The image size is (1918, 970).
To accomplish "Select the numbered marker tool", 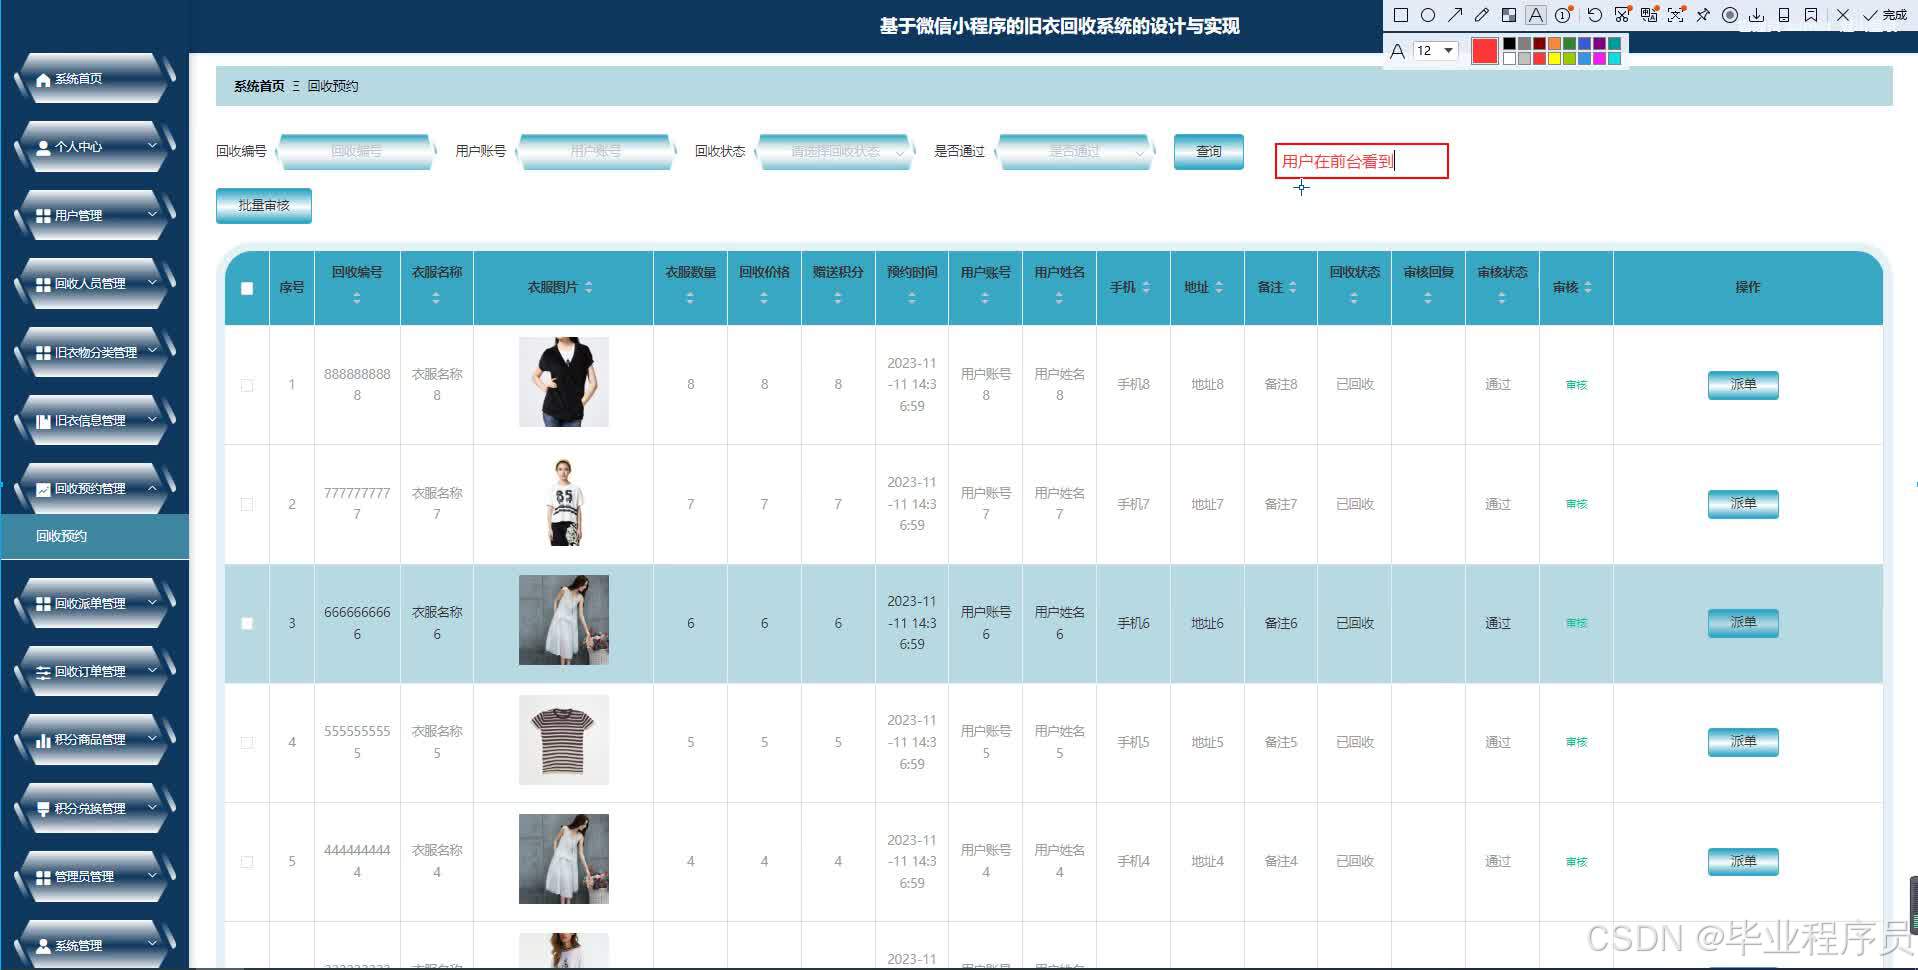I will pyautogui.click(x=1563, y=15).
